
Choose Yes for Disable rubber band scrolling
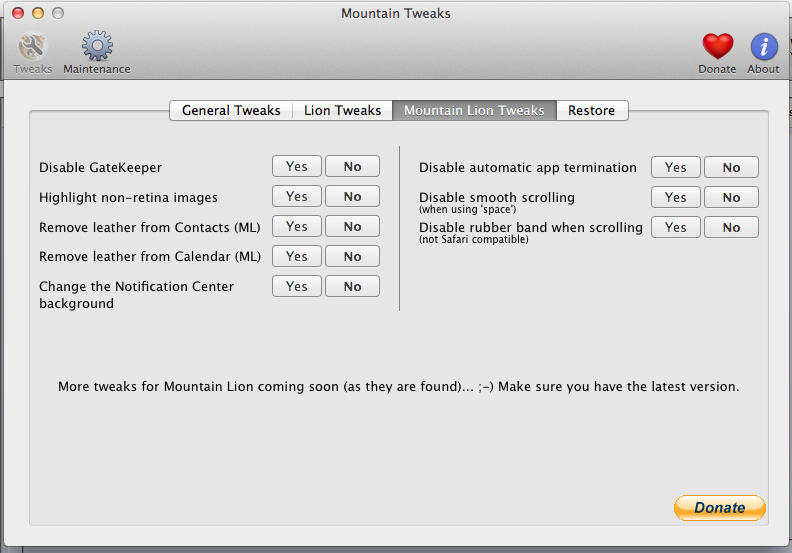click(x=675, y=227)
